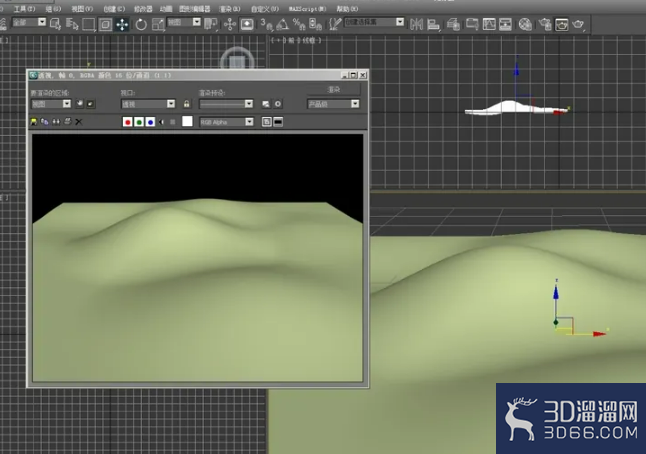Toggle the 3D Snaps button
Screen dimensions: 646x454
tap(267, 25)
